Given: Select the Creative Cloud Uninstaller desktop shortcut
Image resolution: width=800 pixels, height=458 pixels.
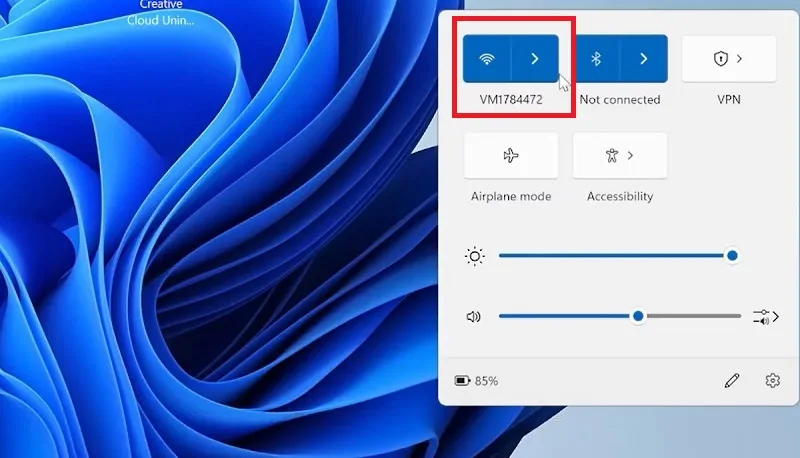Looking at the screenshot, I should [161, 13].
